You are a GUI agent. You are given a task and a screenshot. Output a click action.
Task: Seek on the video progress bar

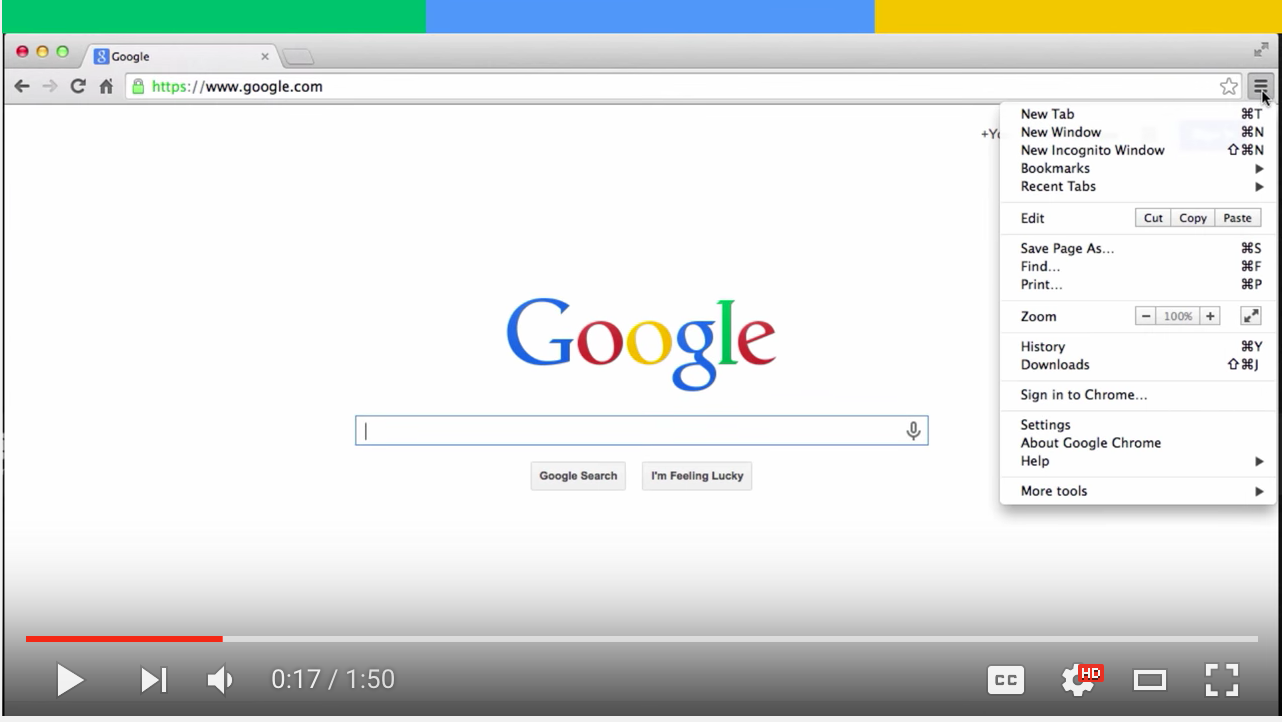[x=641, y=638]
